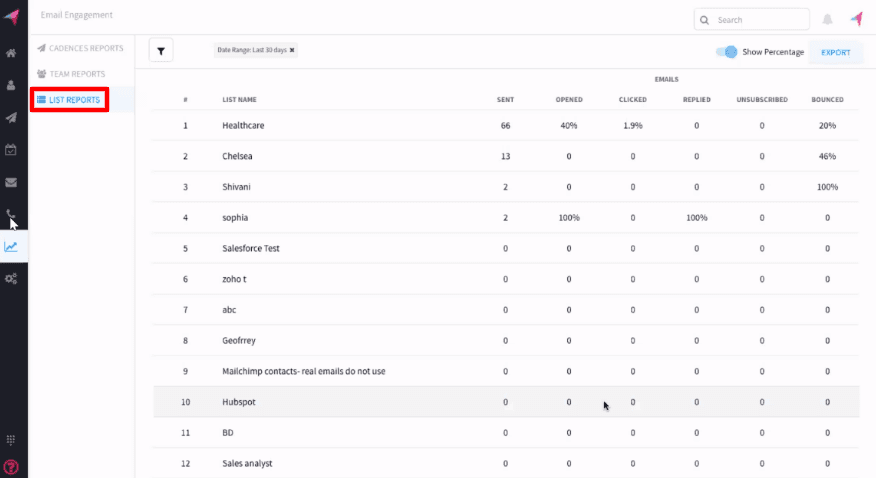
Task: Click Healthcare opened value 40%
Action: 569,126
